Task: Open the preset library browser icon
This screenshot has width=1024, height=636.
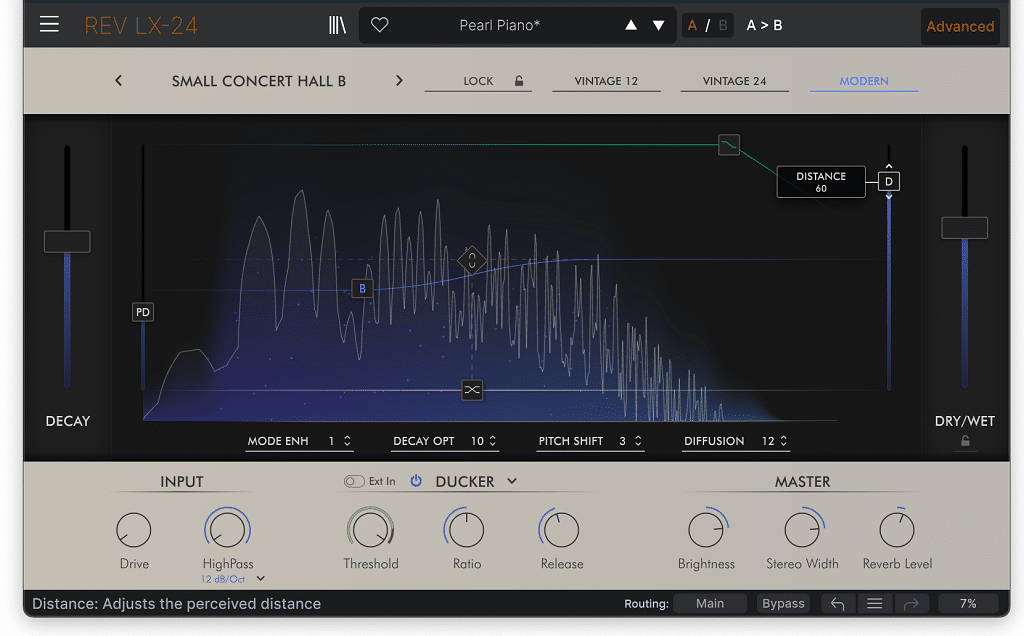Action: coord(337,25)
